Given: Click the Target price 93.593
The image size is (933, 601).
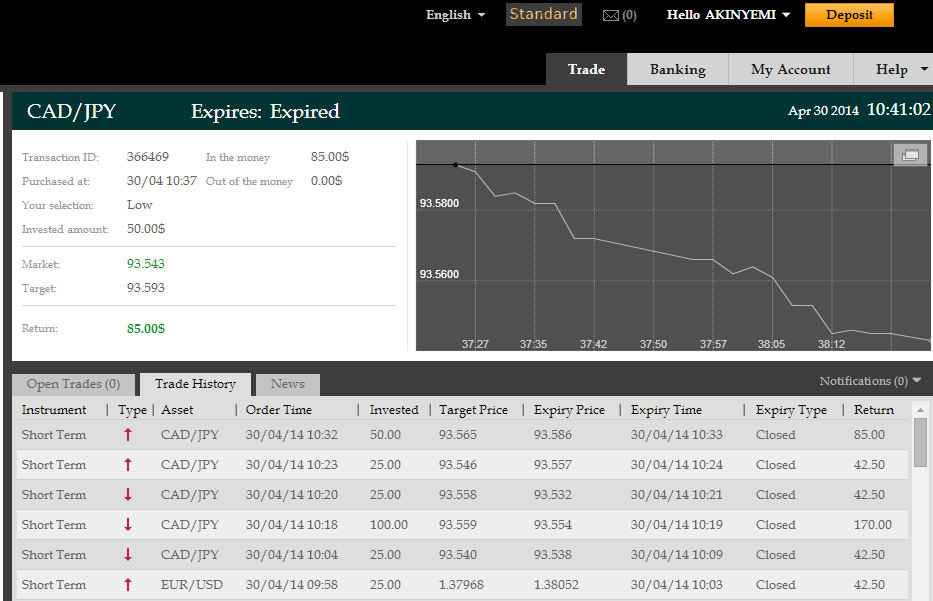Looking at the screenshot, I should pyautogui.click(x=146, y=287).
